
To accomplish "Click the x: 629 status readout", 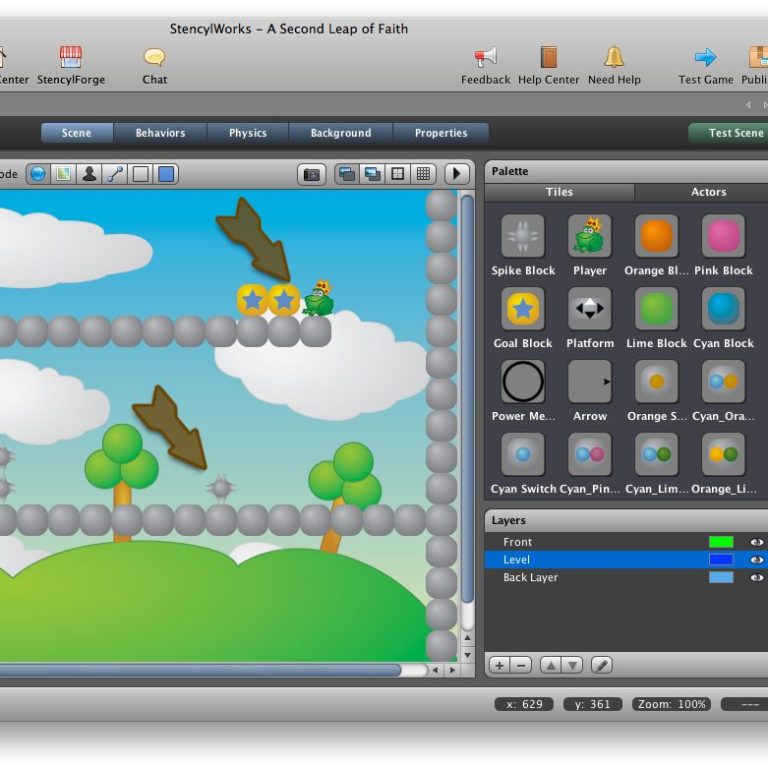I will 524,704.
